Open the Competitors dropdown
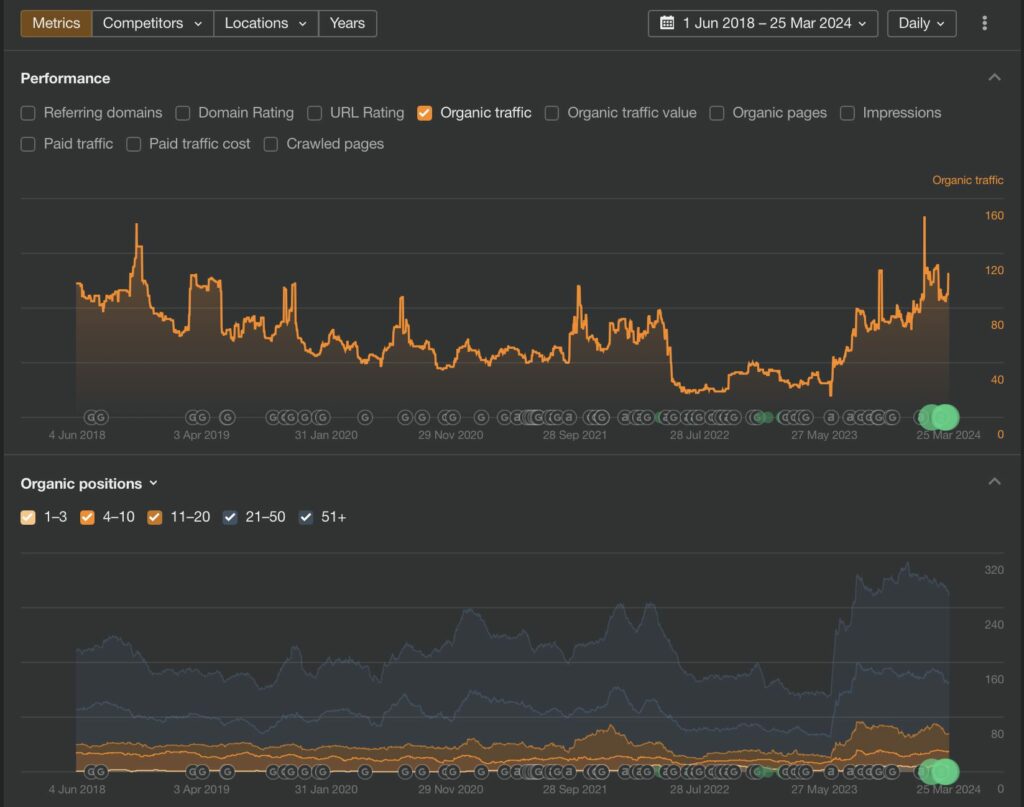The image size is (1024, 807). (152, 23)
